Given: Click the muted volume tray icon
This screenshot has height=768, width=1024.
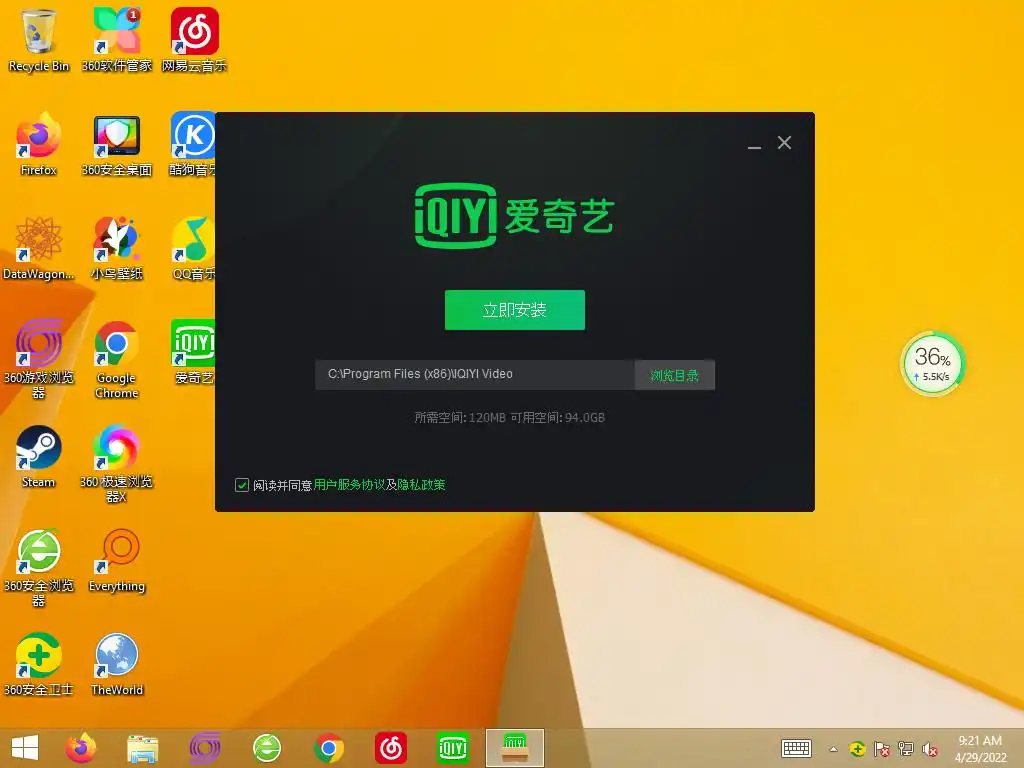Looking at the screenshot, I should [x=930, y=749].
